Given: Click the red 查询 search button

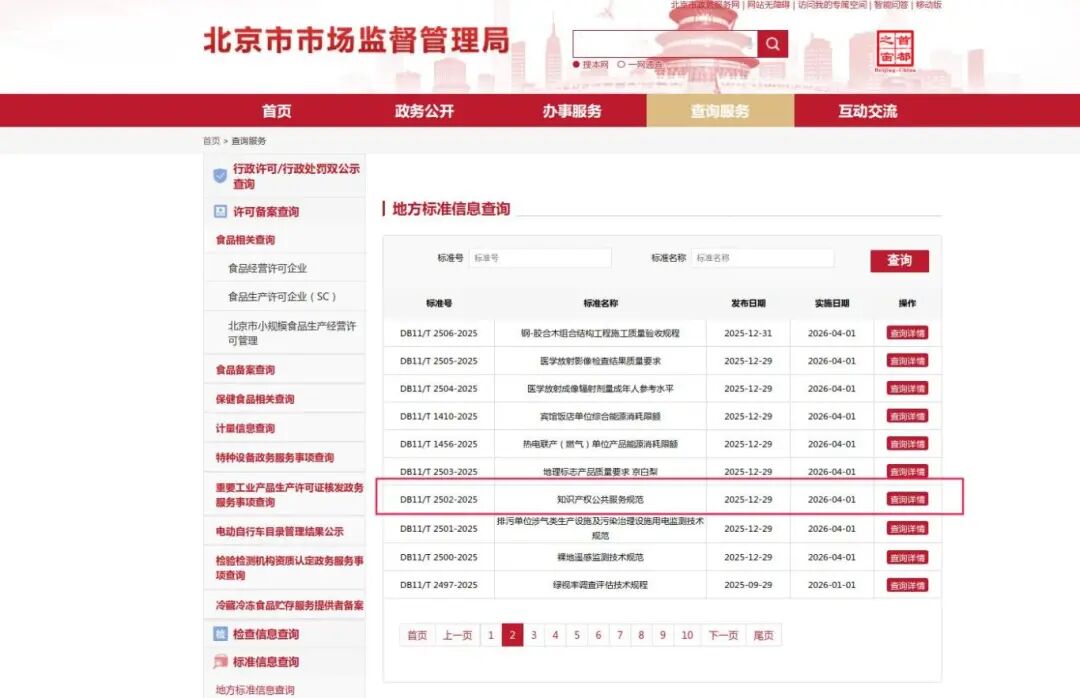Looking at the screenshot, I should (x=900, y=259).
